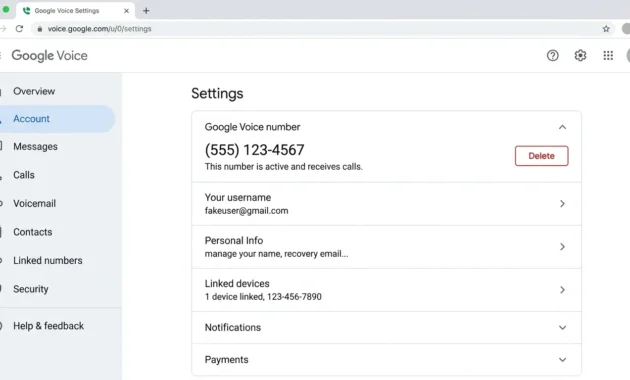630x380 pixels.
Task: Expand the Payments section
Action: [562, 360]
